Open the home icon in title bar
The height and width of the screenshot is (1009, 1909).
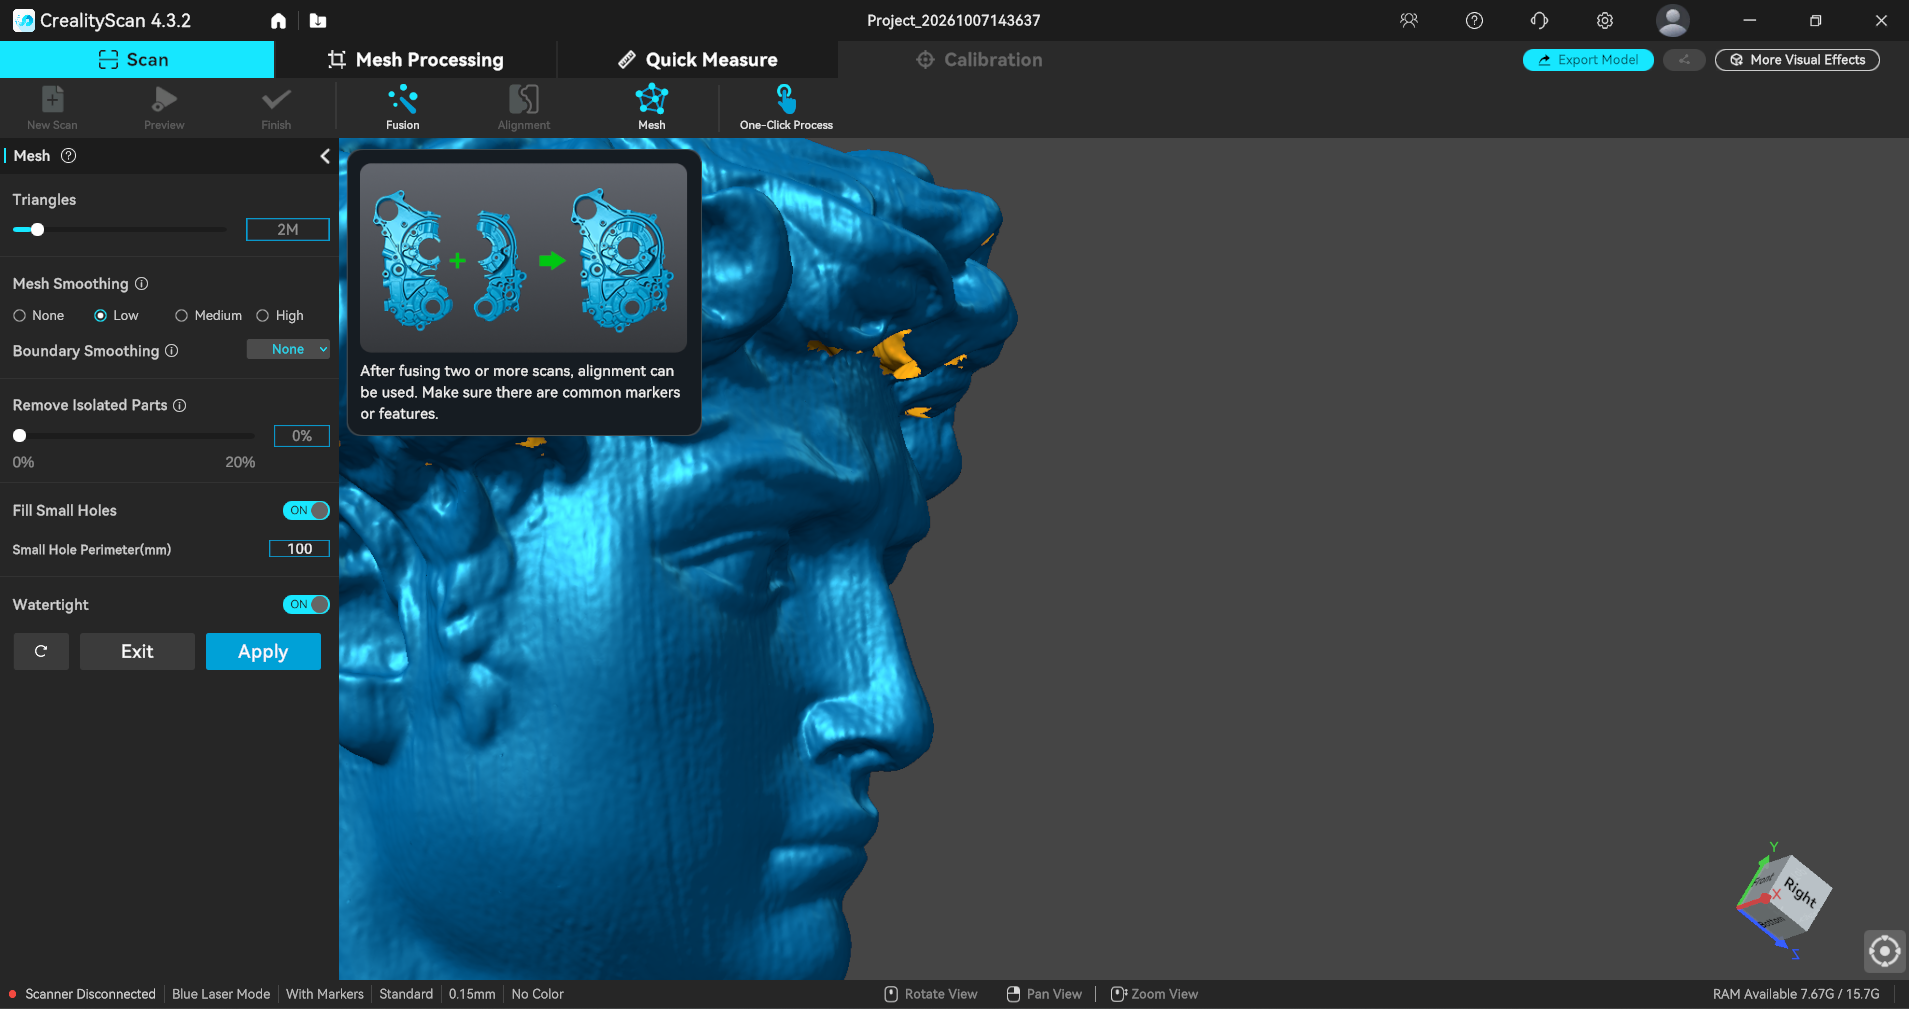click(x=278, y=21)
